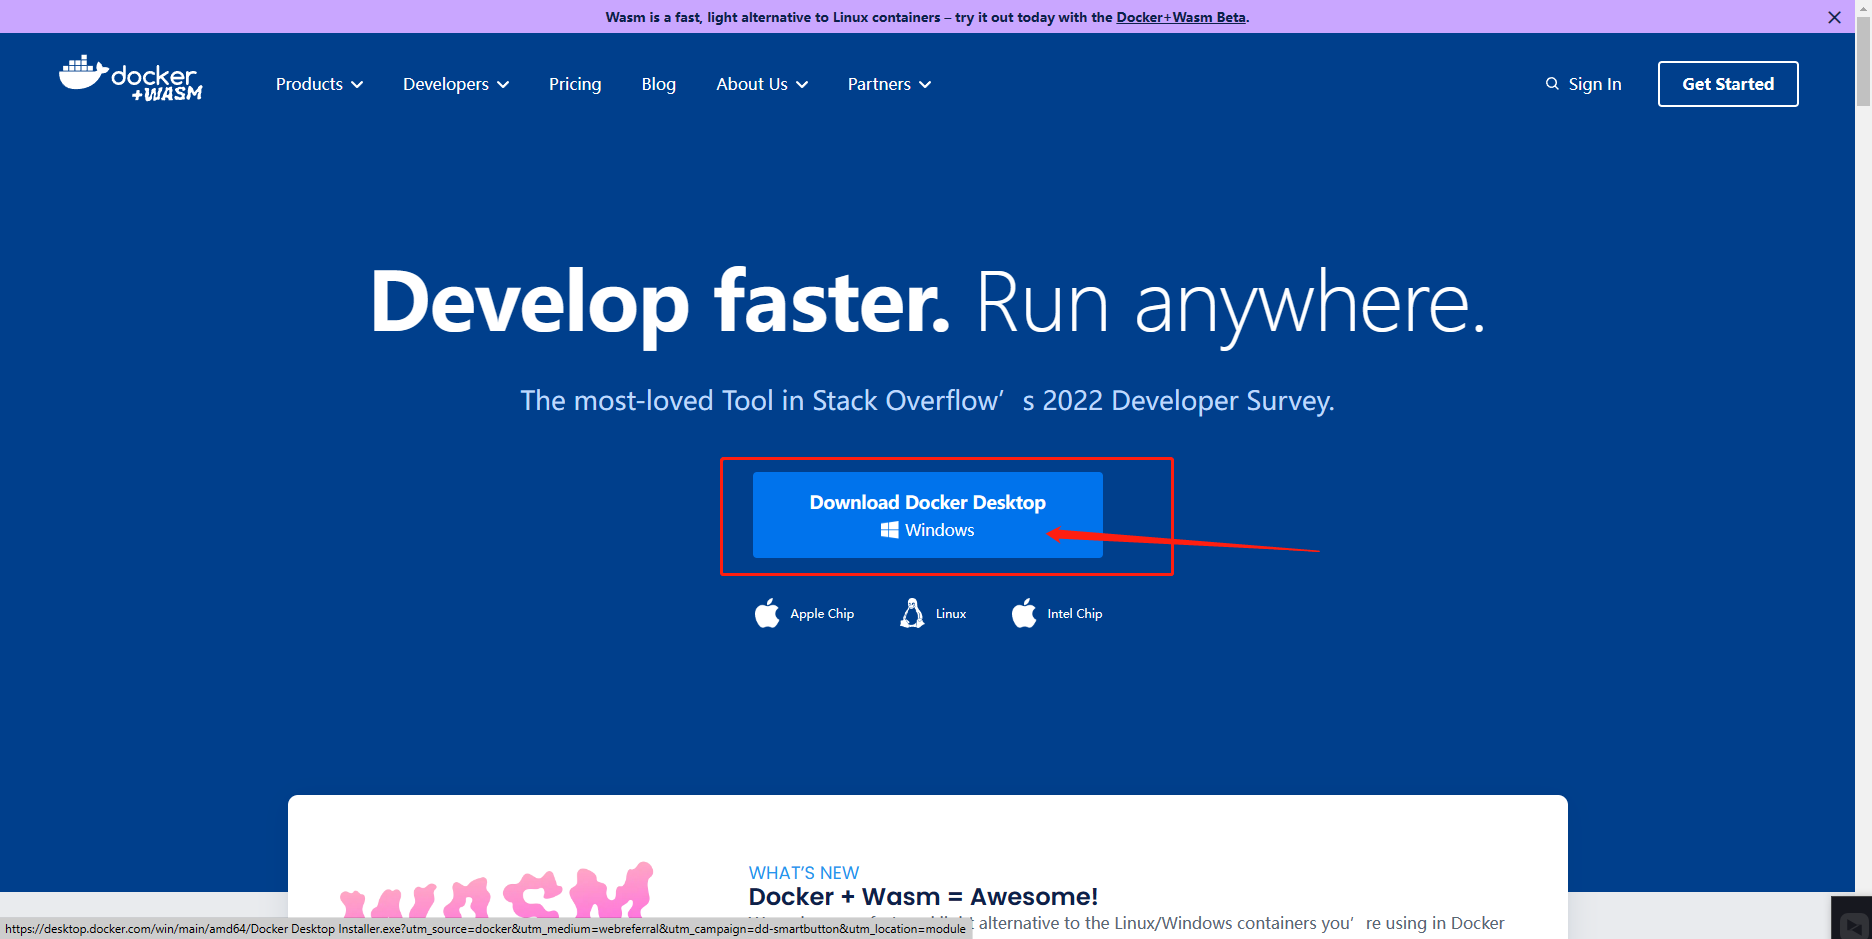Viewport: 1872px width, 939px height.
Task: Click the status bar download URL
Action: point(486,929)
